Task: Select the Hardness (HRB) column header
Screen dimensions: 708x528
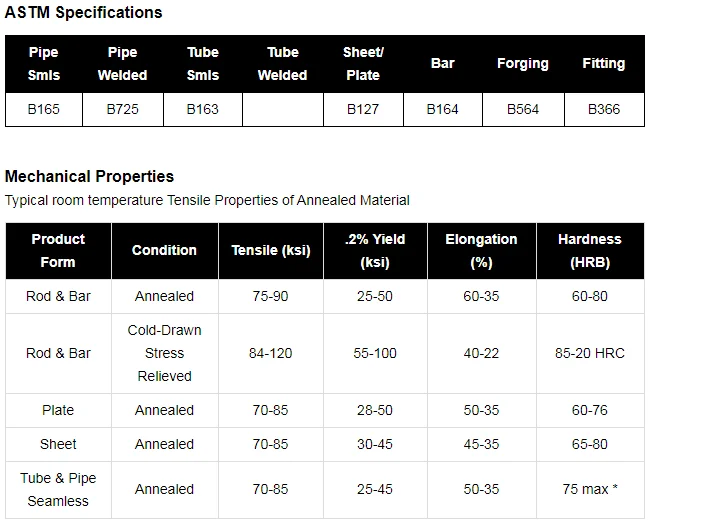Action: click(590, 251)
